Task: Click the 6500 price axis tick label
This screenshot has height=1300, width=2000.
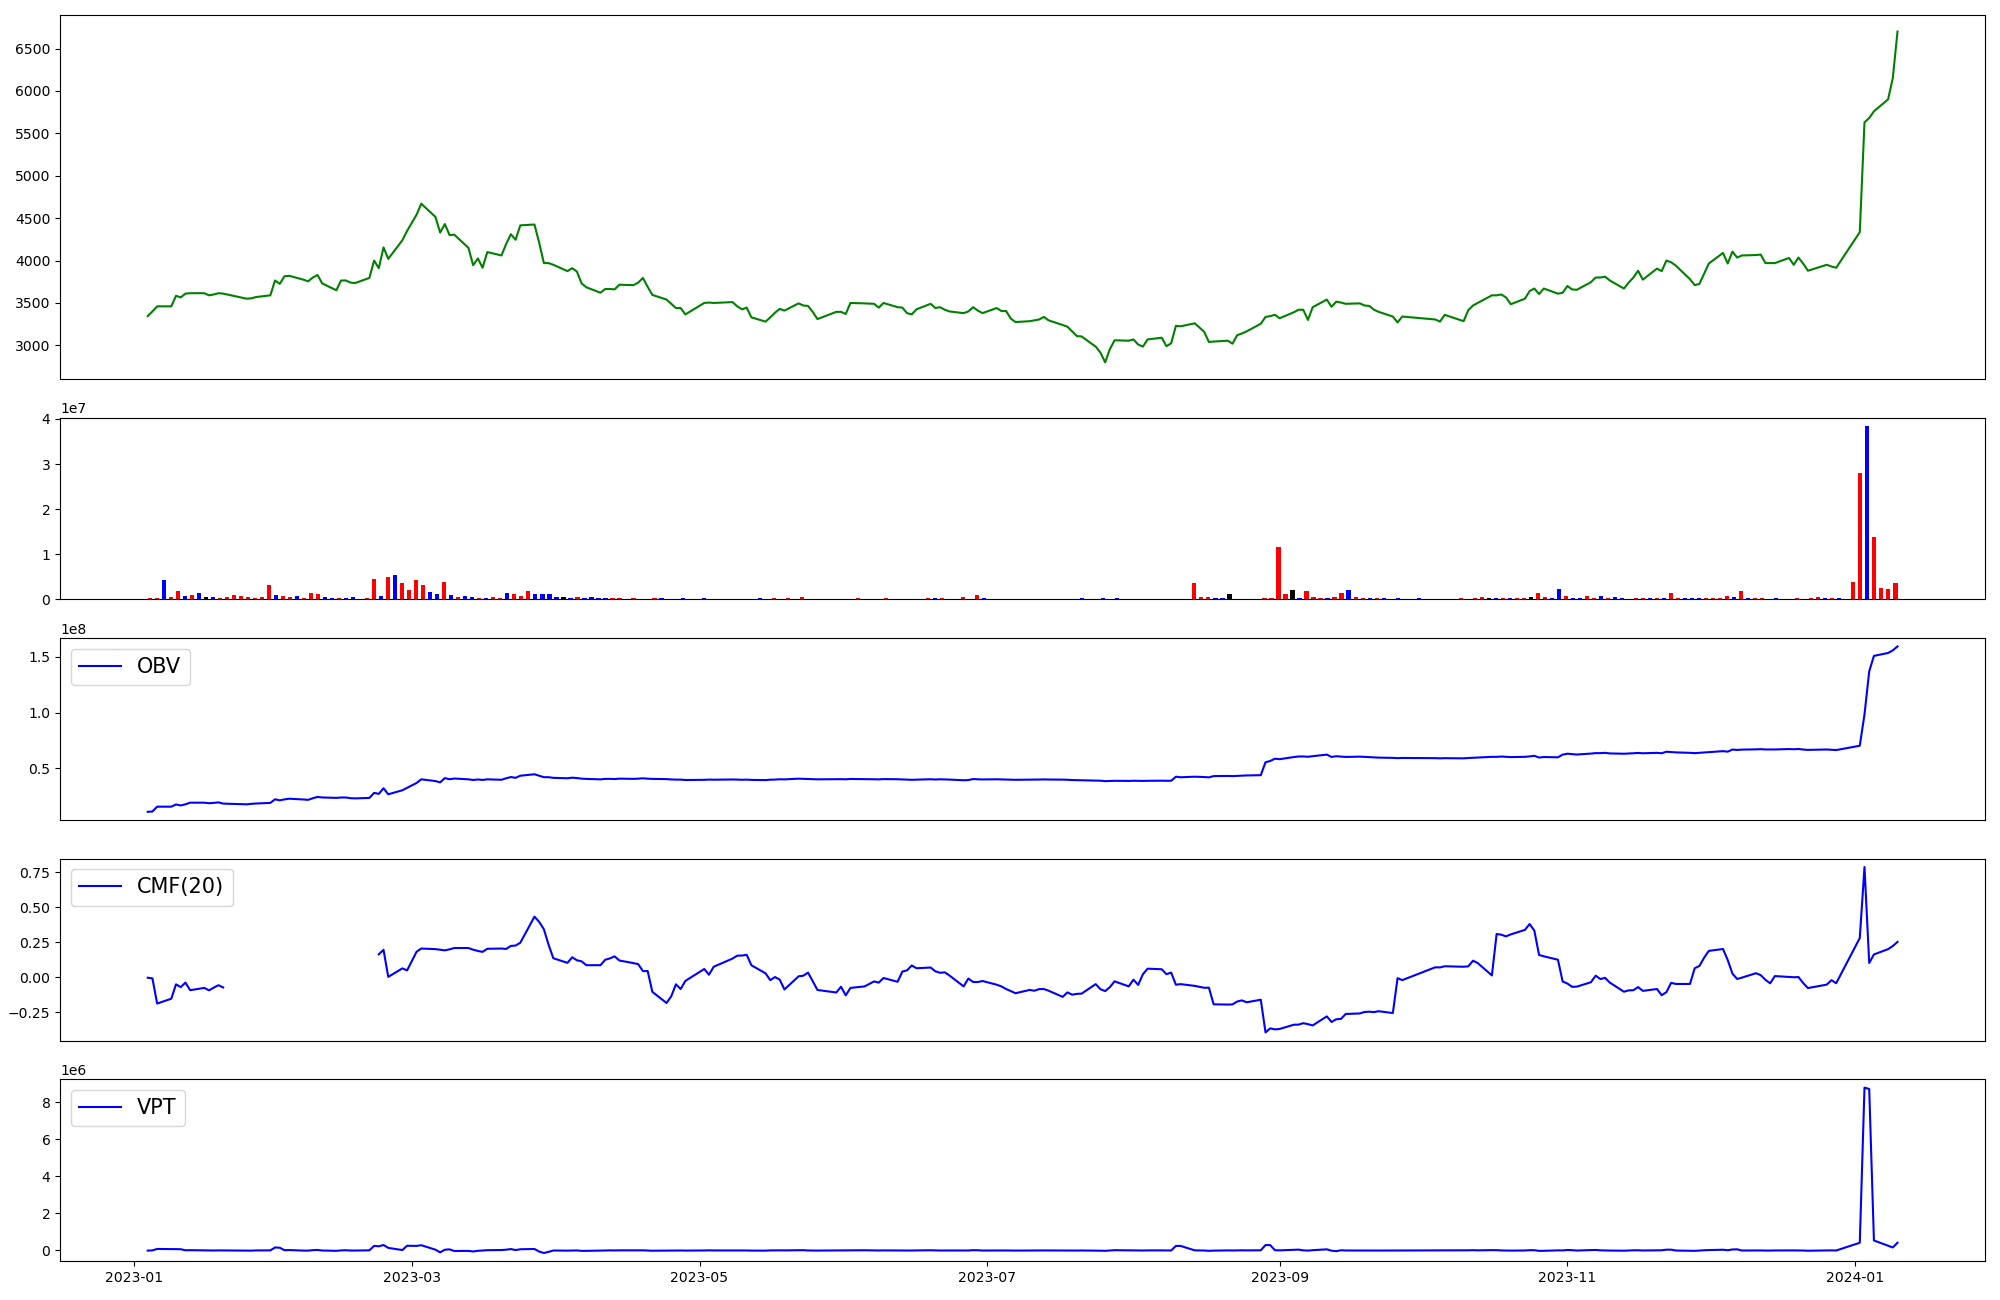Action: tap(33, 49)
